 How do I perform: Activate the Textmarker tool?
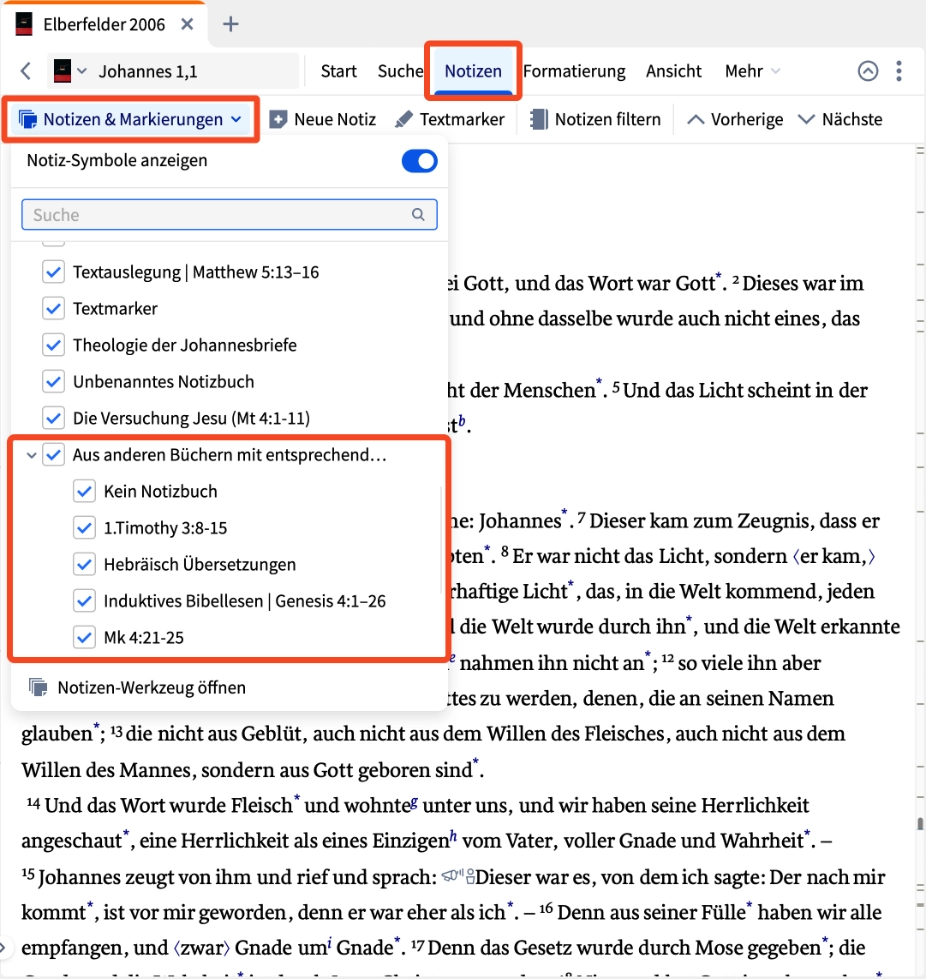click(450, 119)
